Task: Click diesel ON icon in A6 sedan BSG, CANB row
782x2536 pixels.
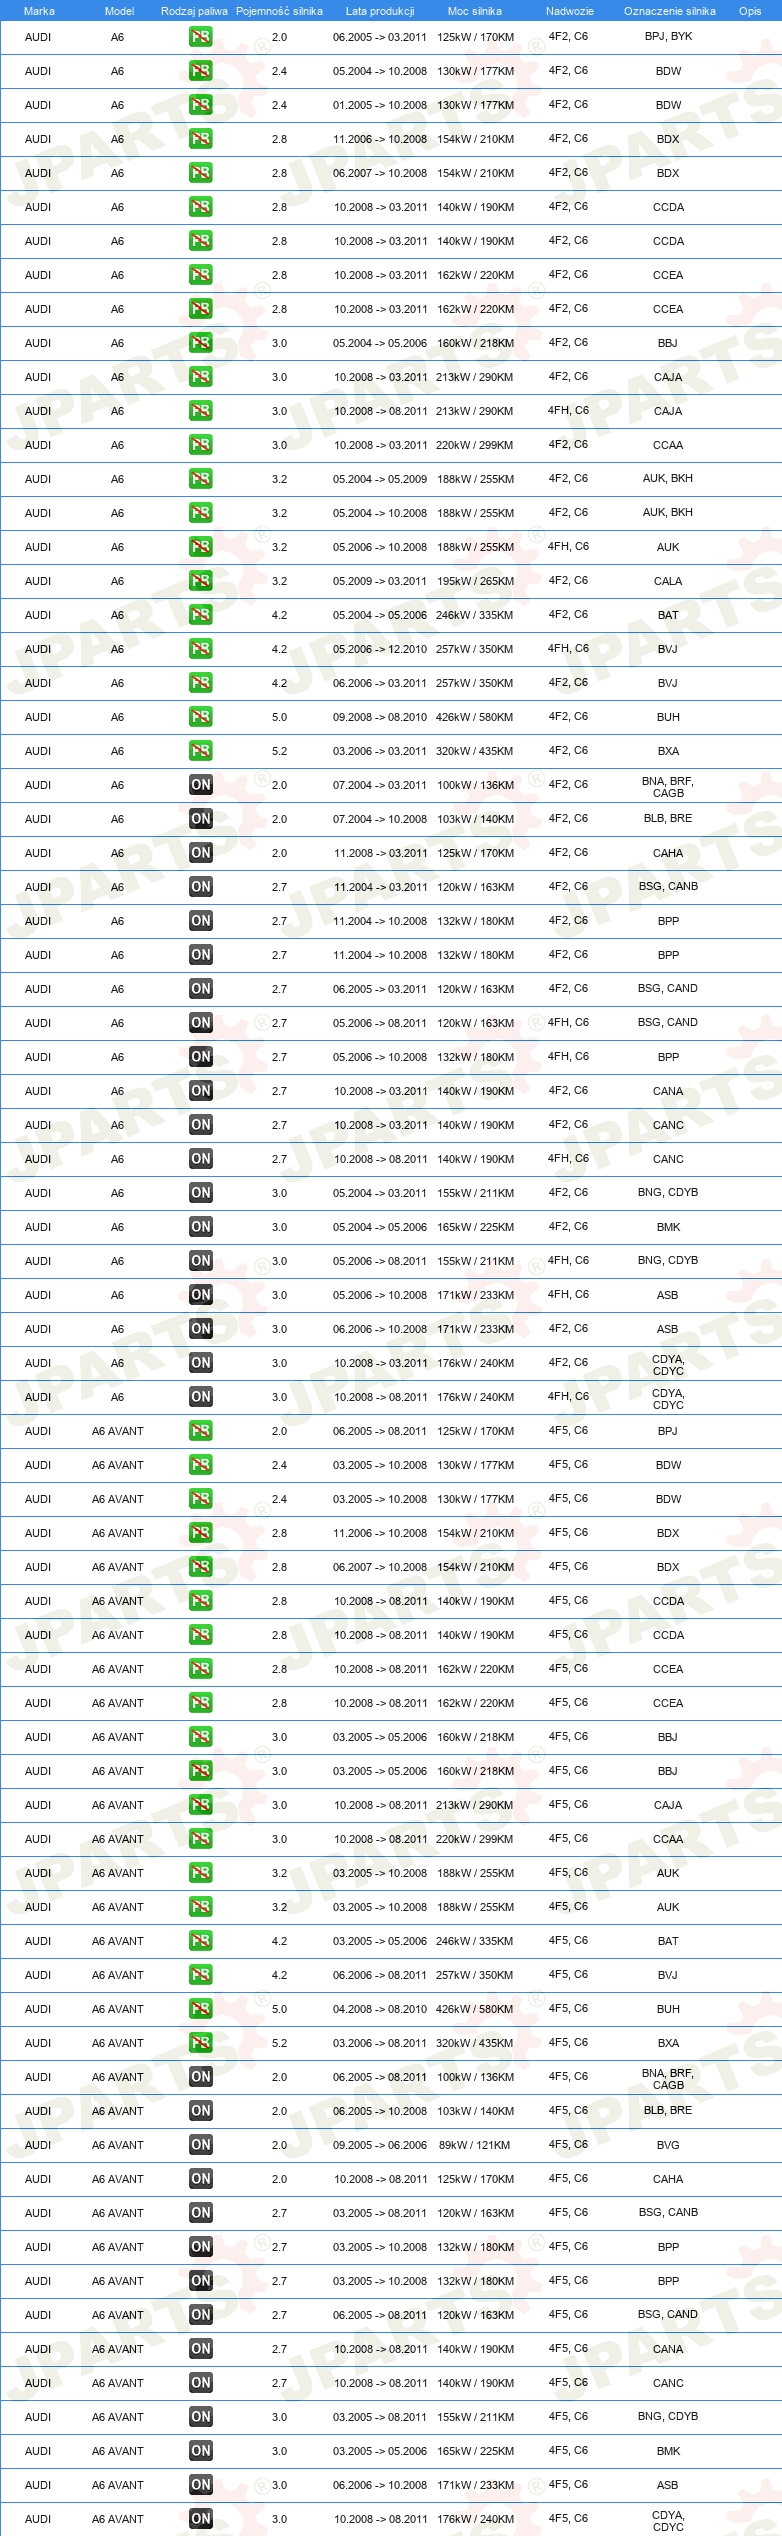Action: (x=200, y=887)
